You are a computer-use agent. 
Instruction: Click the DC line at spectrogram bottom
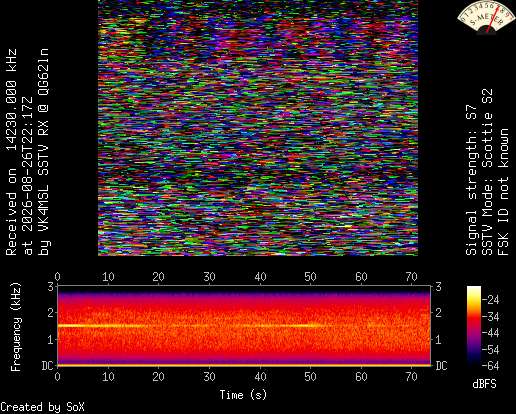tap(244, 365)
